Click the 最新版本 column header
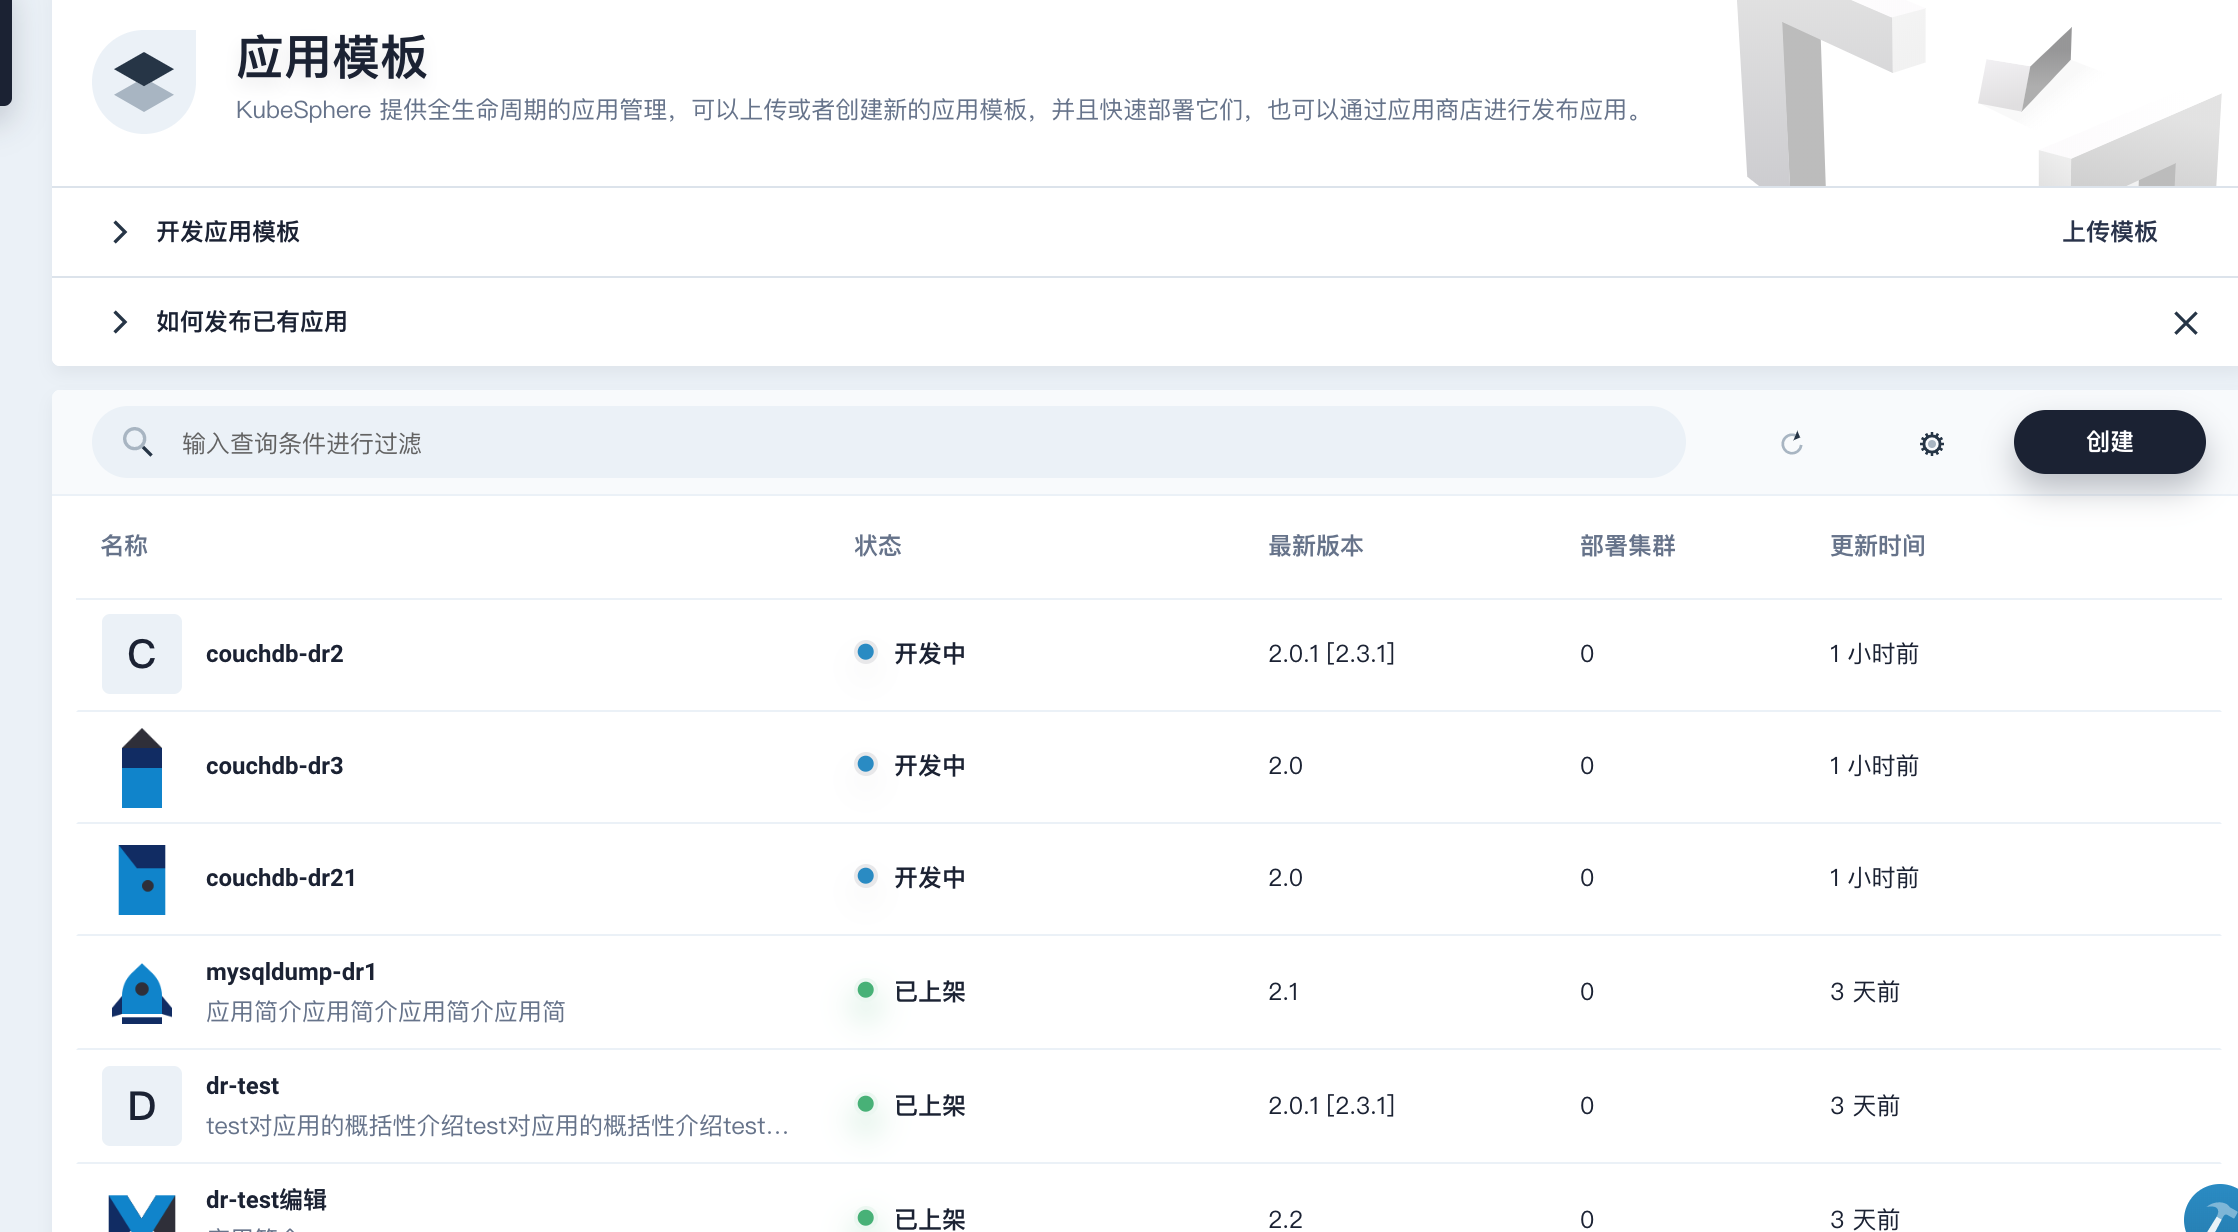The height and width of the screenshot is (1232, 2238). click(1316, 546)
